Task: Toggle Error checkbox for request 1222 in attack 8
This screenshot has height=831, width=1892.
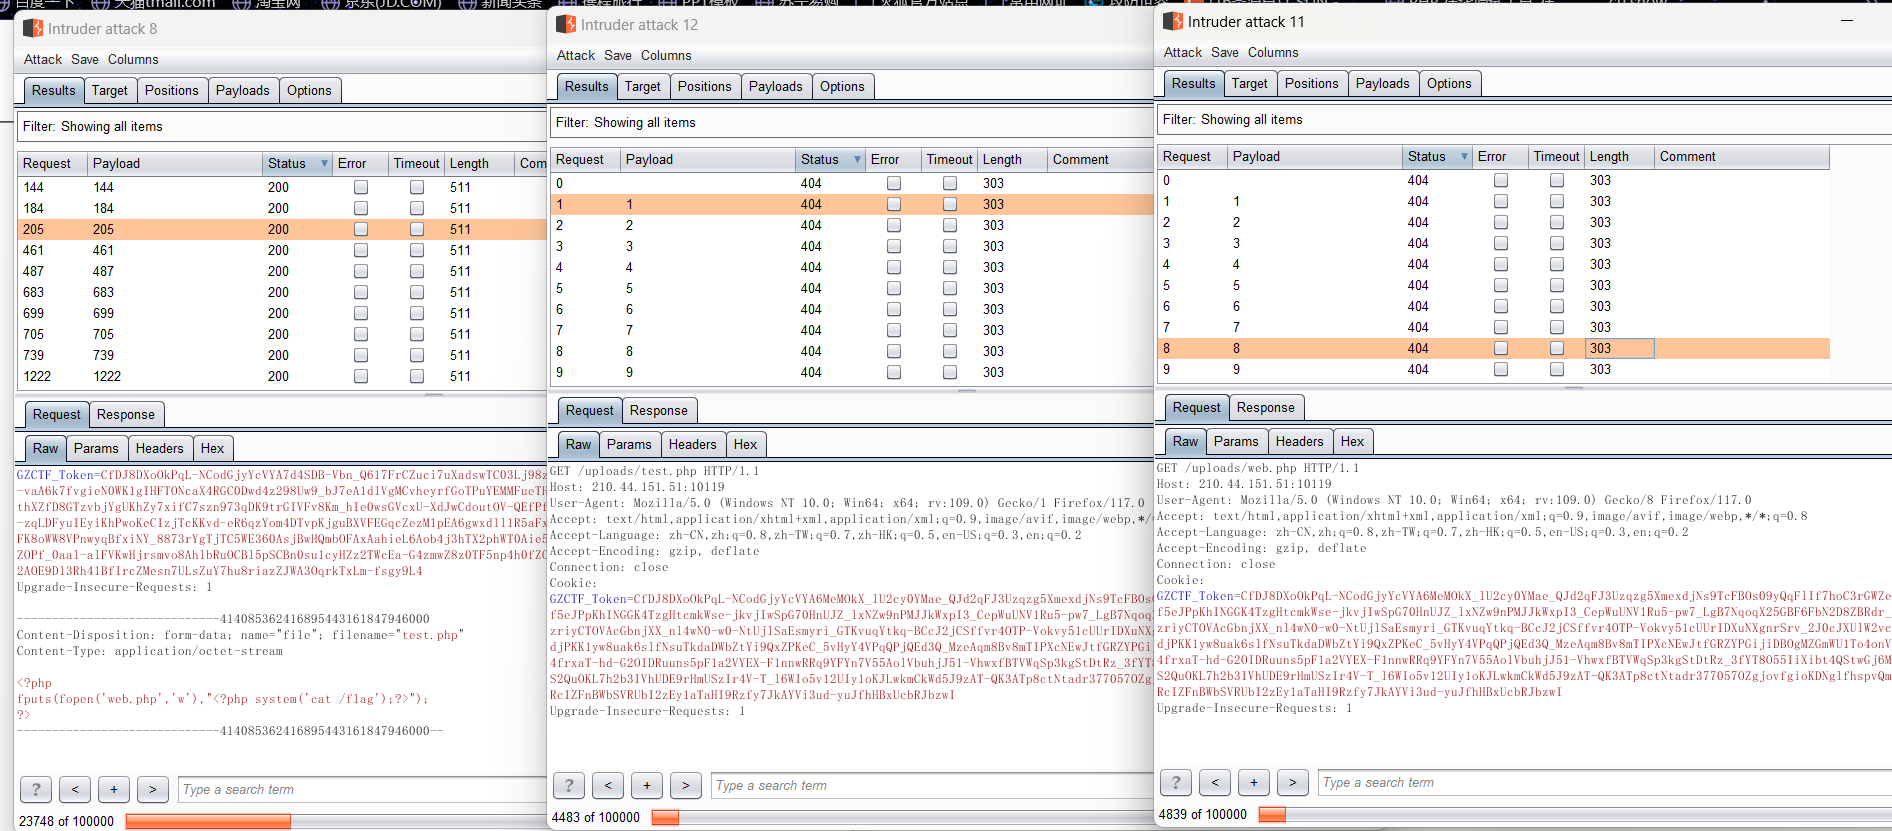Action: [361, 376]
